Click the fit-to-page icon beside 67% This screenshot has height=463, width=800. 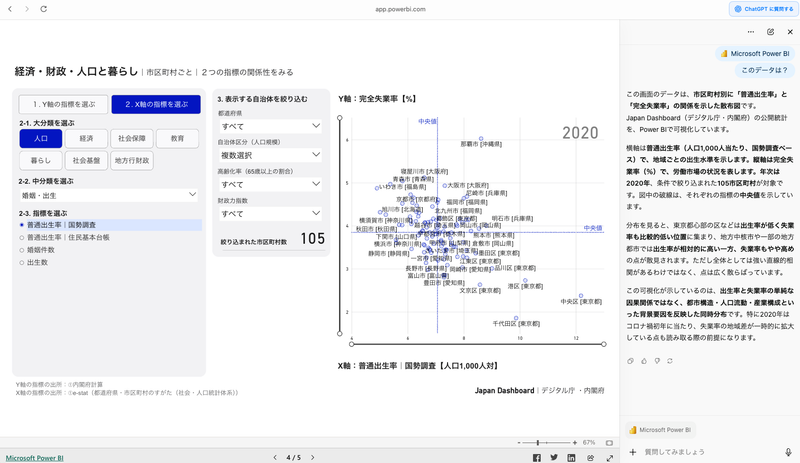click(609, 442)
